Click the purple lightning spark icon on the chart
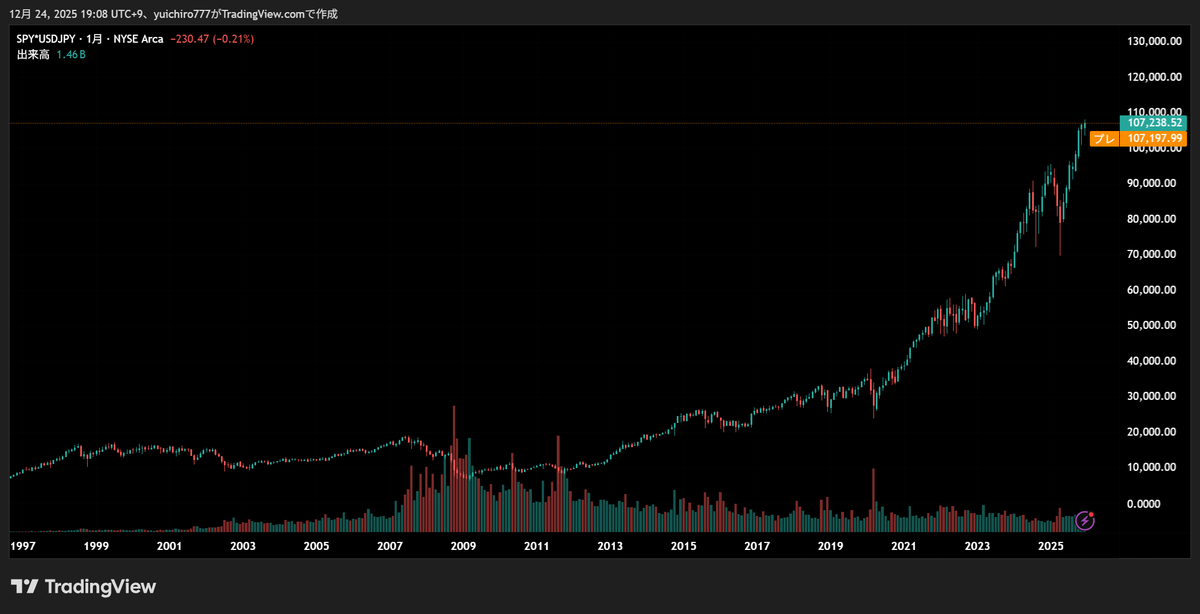This screenshot has height=614, width=1200. (1085, 521)
